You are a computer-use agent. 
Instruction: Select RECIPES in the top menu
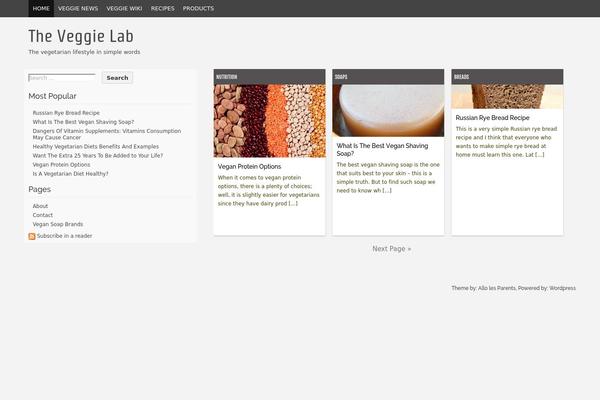point(163,8)
